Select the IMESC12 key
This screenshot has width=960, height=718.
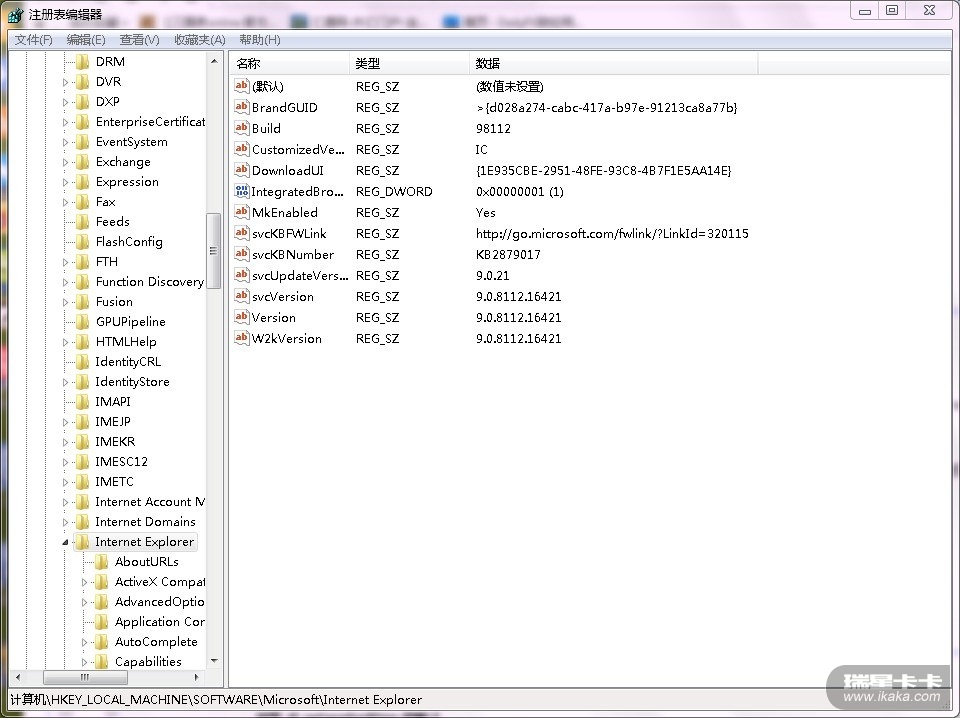[121, 462]
